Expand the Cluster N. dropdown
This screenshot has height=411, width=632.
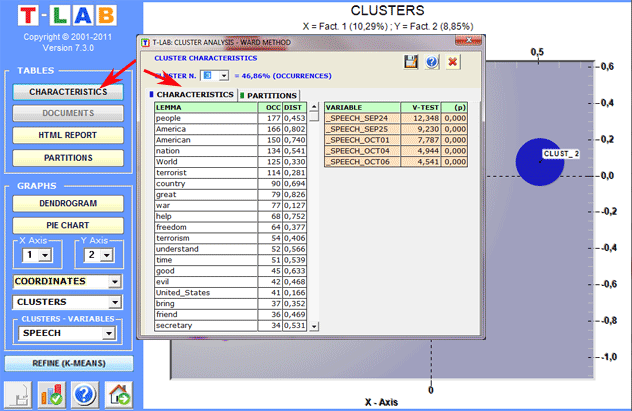pyautogui.click(x=223, y=75)
